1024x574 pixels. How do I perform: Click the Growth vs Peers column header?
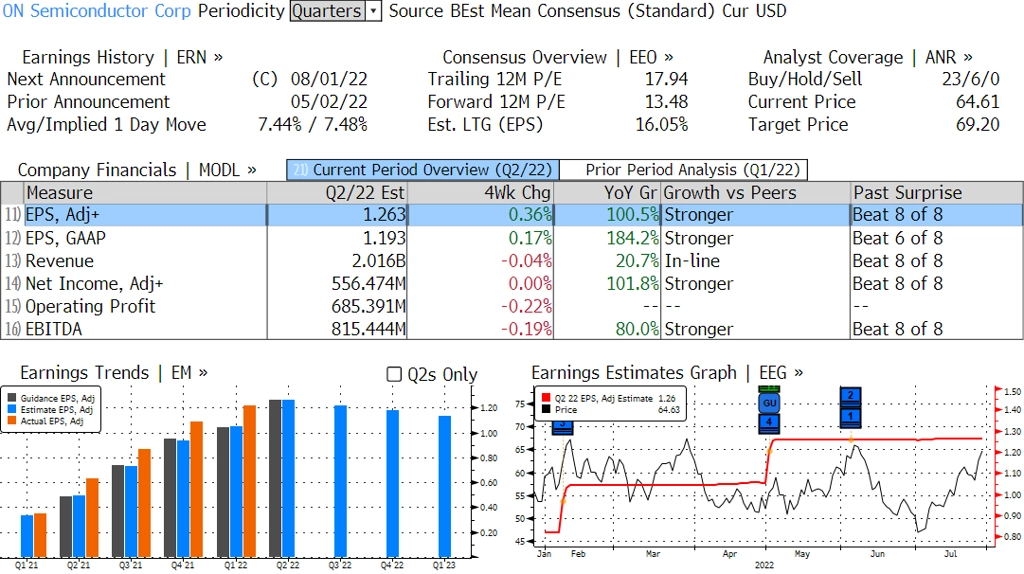[x=756, y=193]
